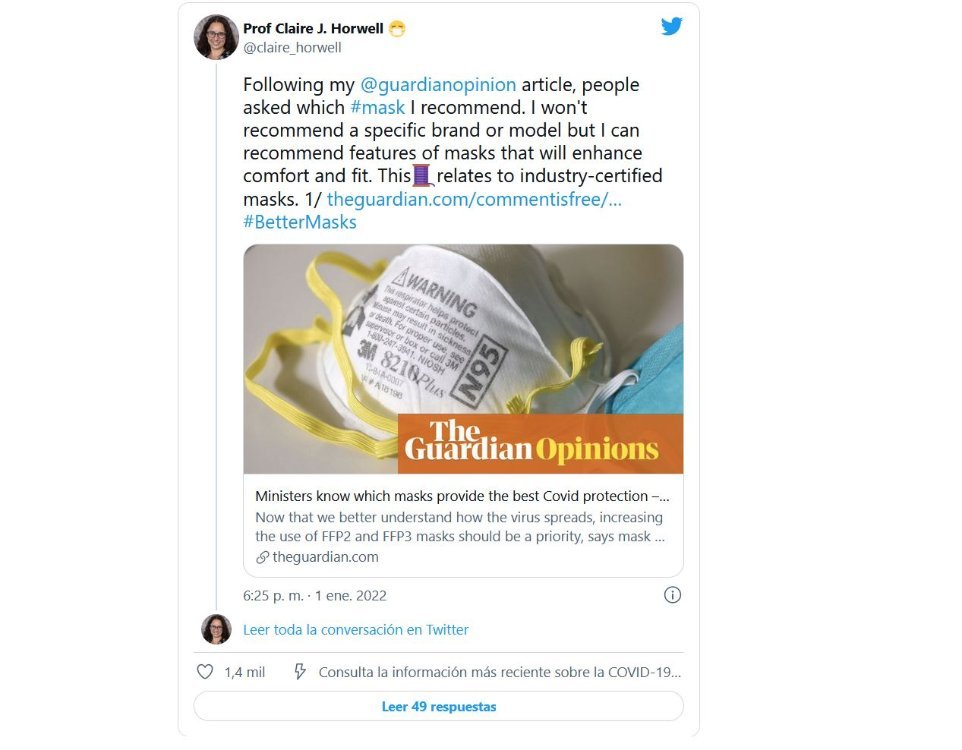
Task: Like the tweet with the heart icon
Action: 205,672
